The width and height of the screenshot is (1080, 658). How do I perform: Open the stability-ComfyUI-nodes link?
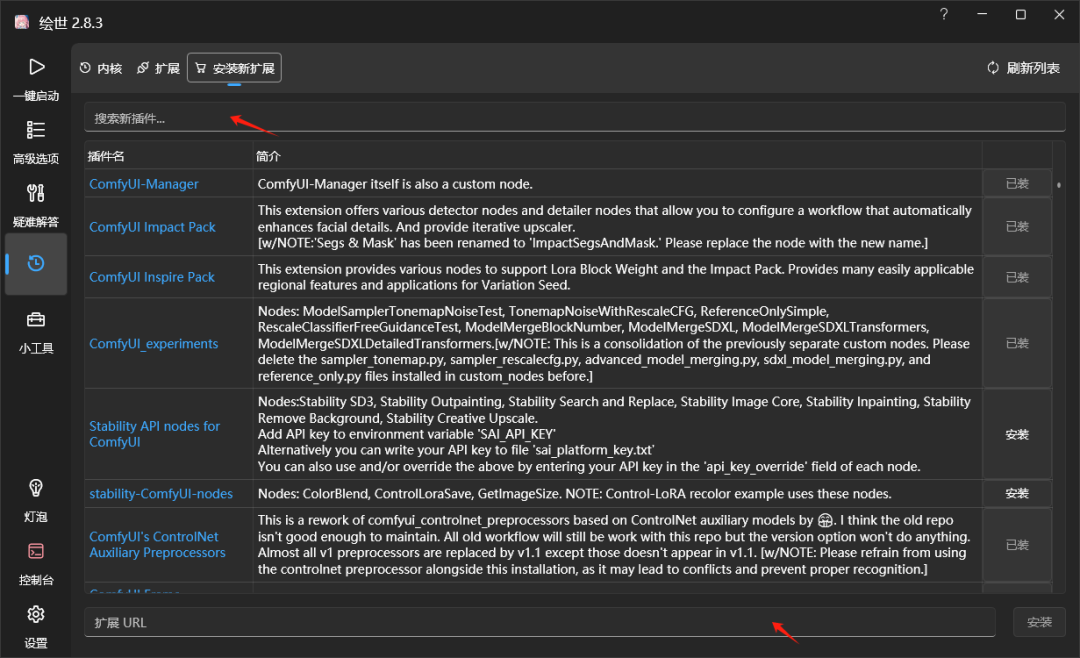coord(160,493)
